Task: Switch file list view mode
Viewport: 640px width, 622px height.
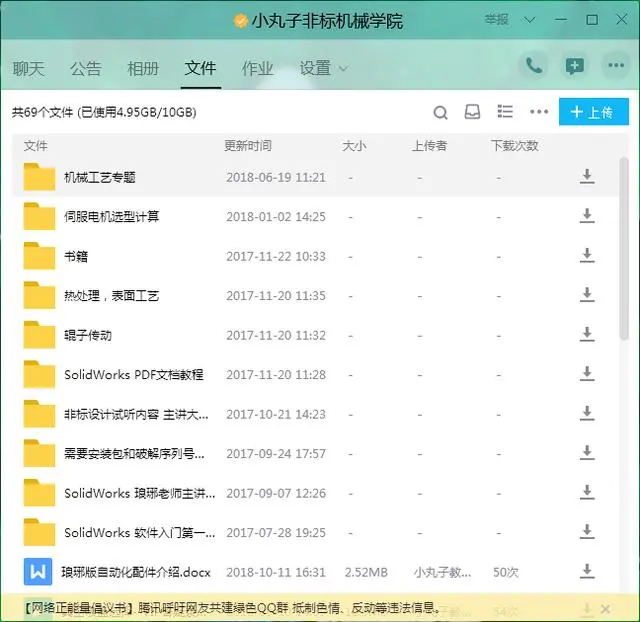Action: pos(505,111)
